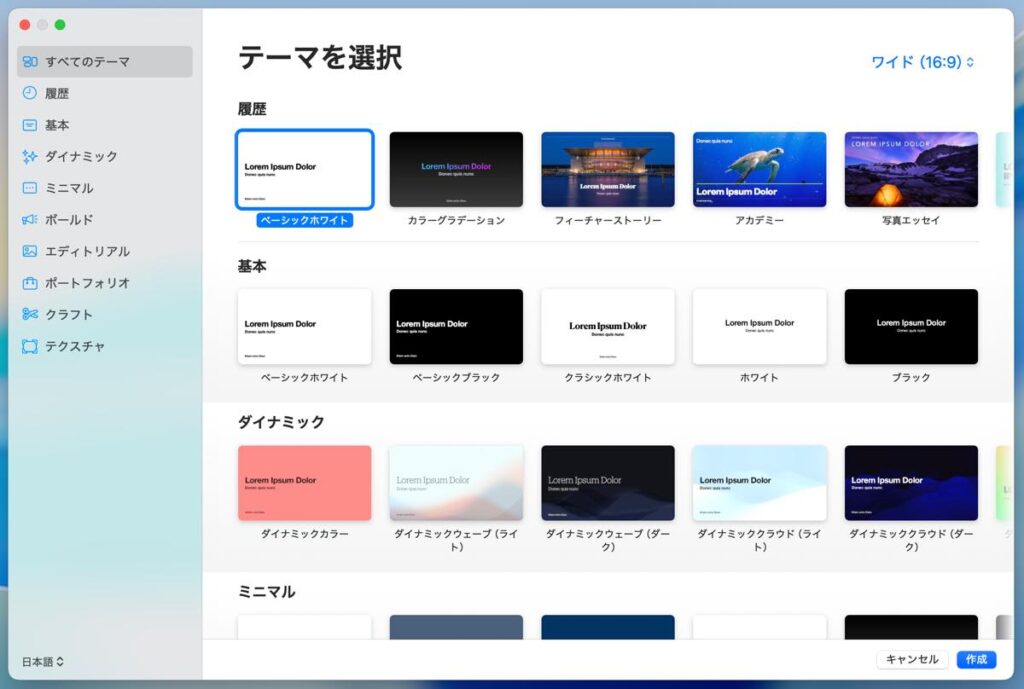Click the すべてのテーマ sidebar icon
Screen dimensions: 1024x689
click(30, 62)
